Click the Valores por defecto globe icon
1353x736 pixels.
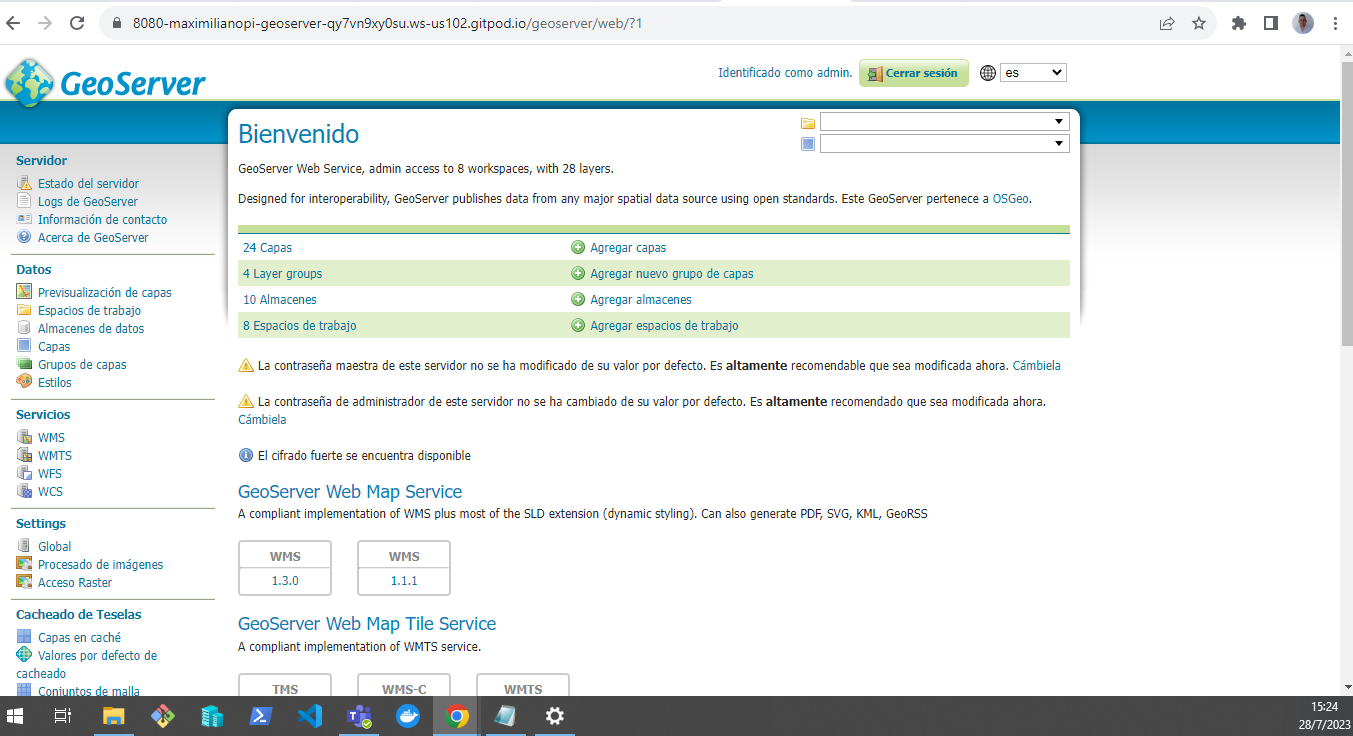point(24,655)
